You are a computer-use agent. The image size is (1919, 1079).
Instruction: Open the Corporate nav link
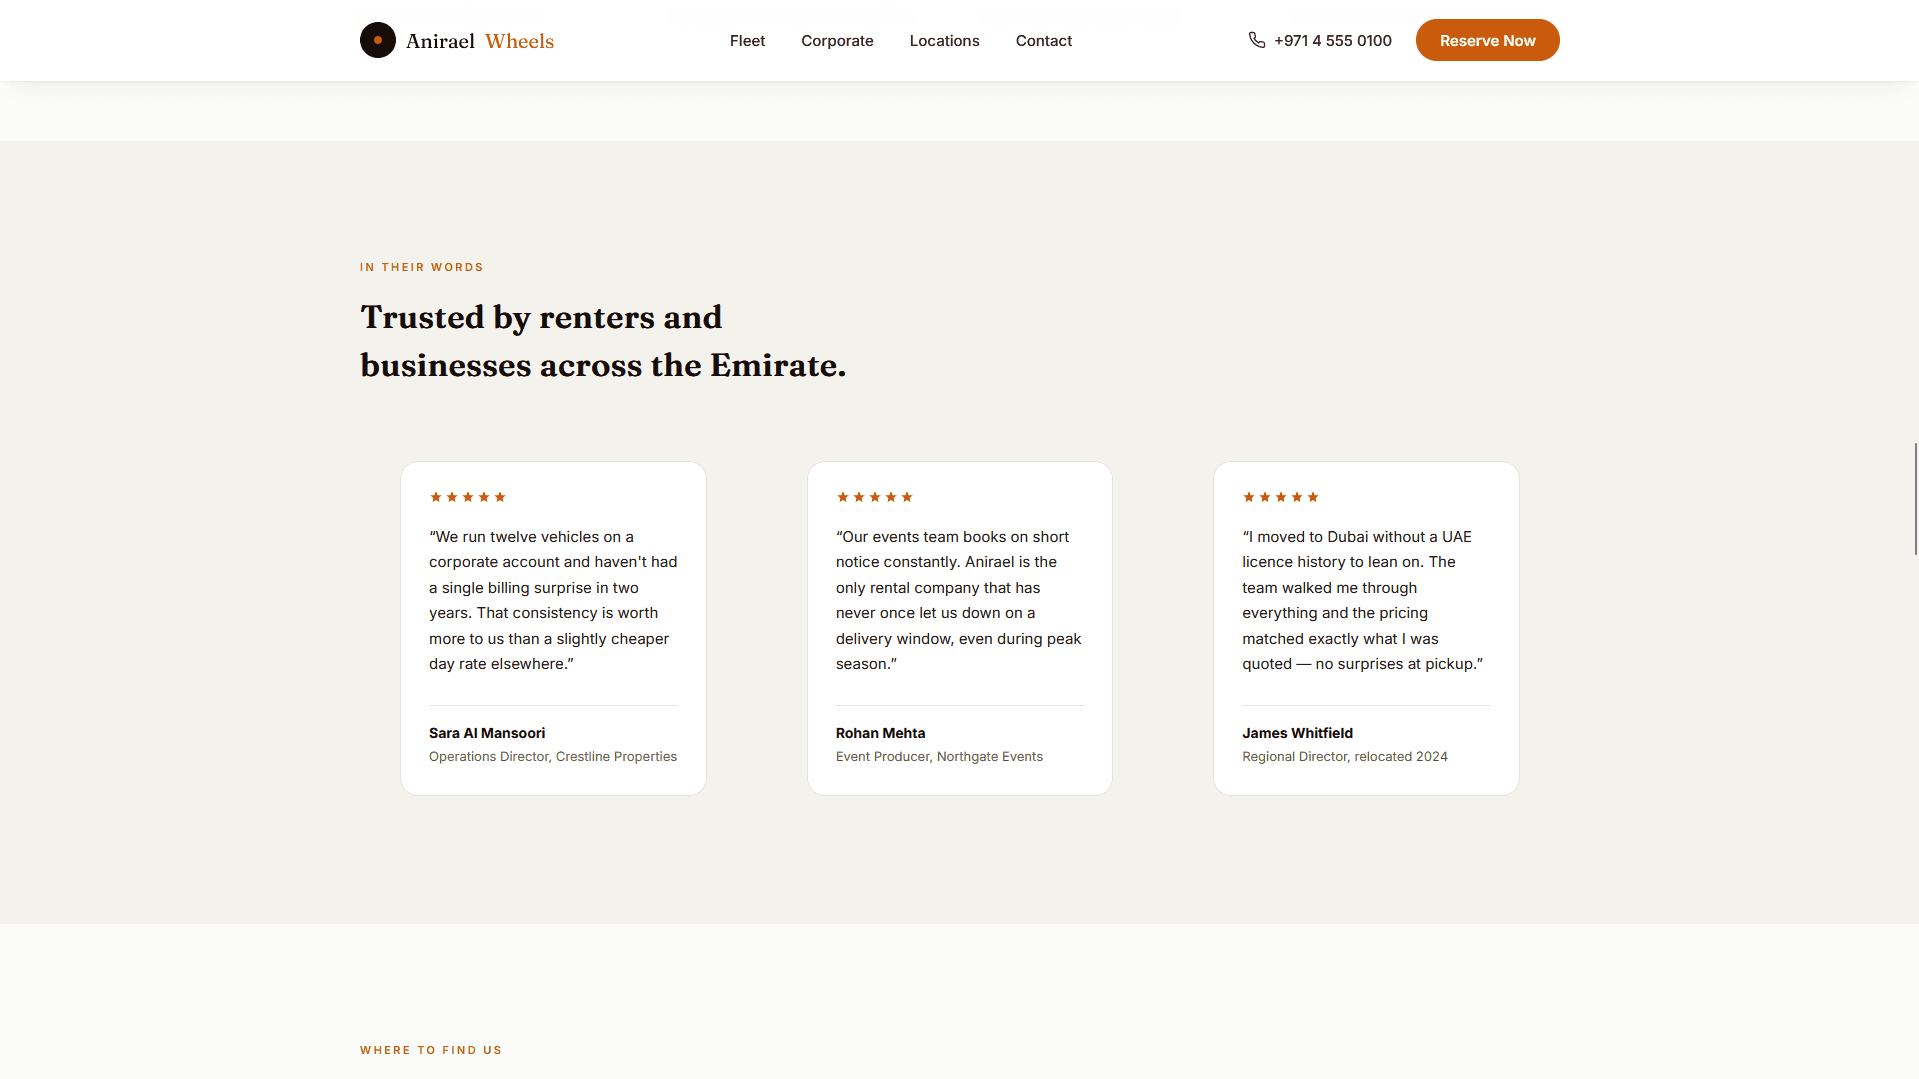[837, 41]
